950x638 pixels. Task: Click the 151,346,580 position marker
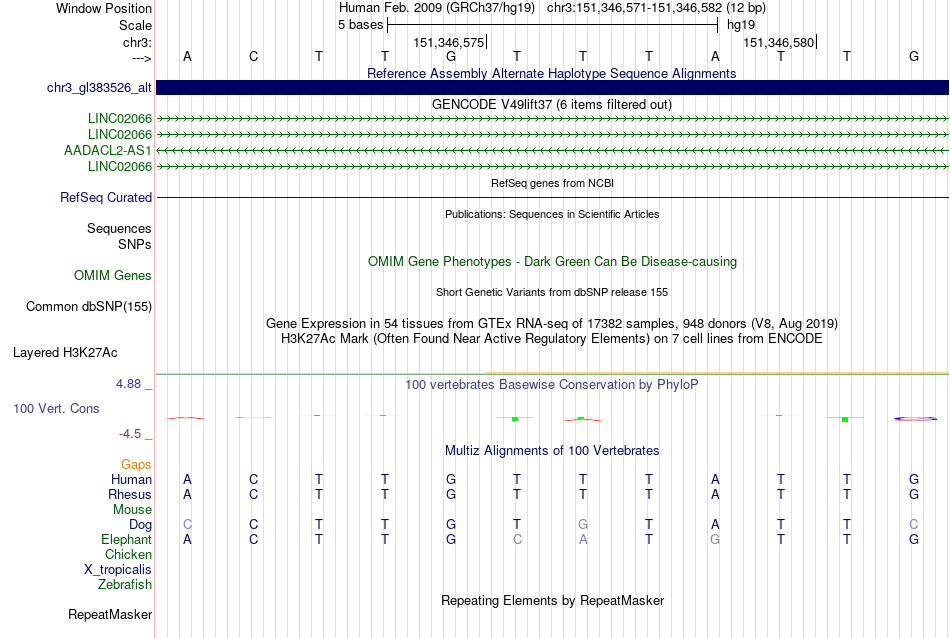tap(779, 42)
